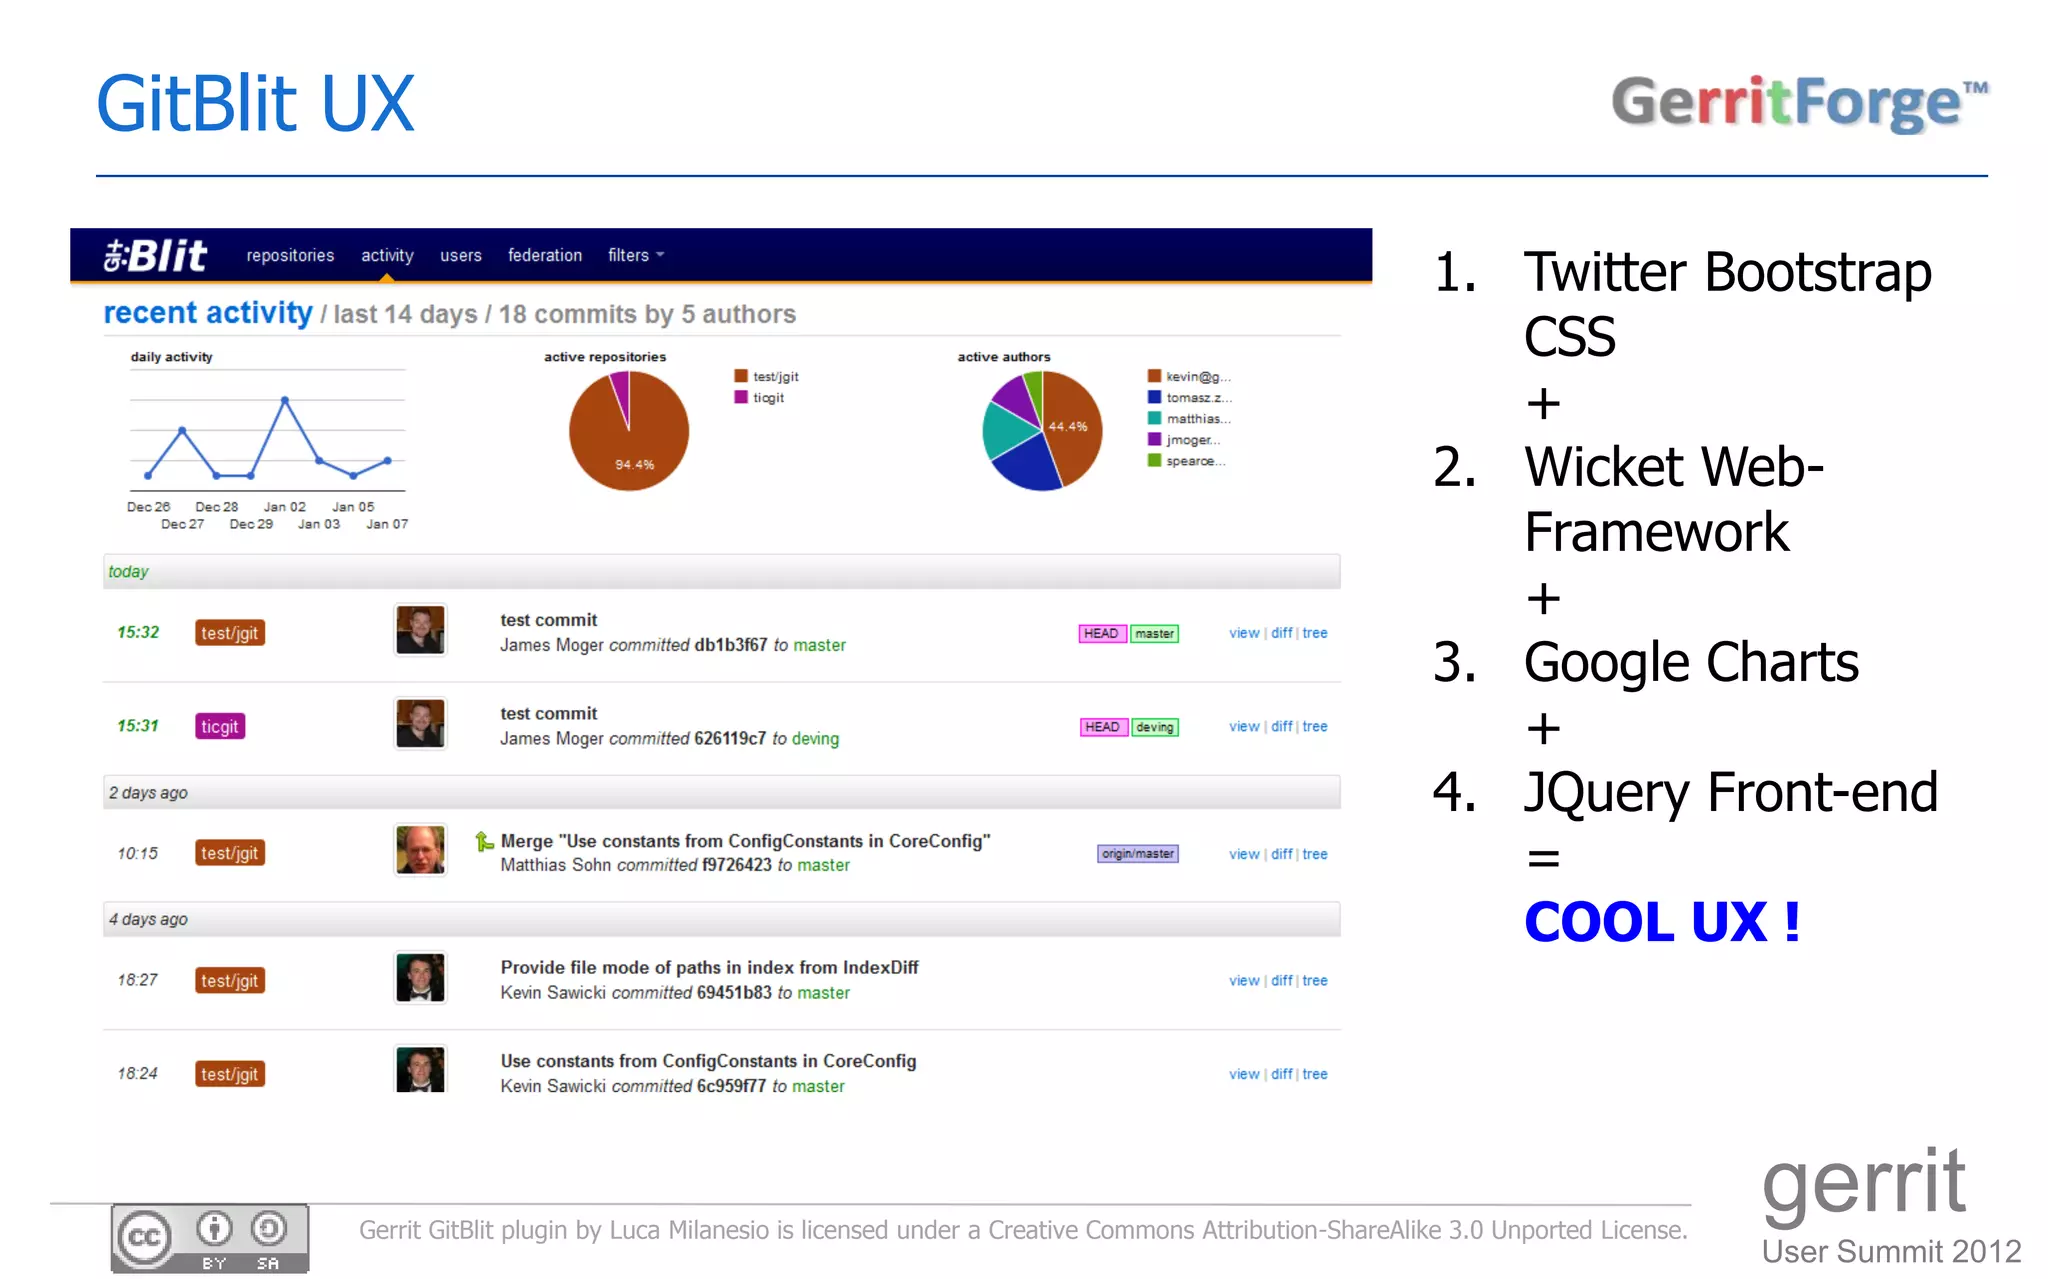Click James Moger avatar for commit db1b3f67

point(420,630)
